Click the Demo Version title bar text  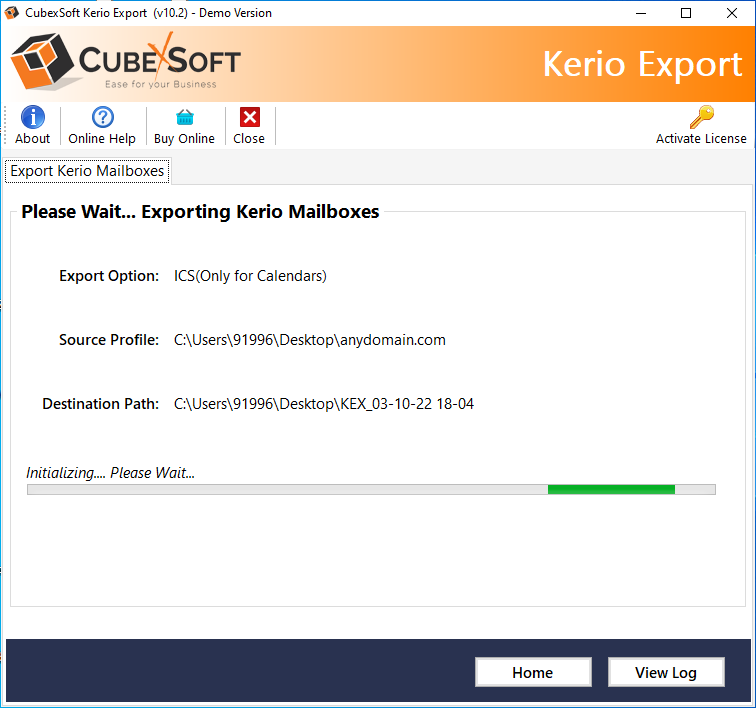[x=235, y=13]
